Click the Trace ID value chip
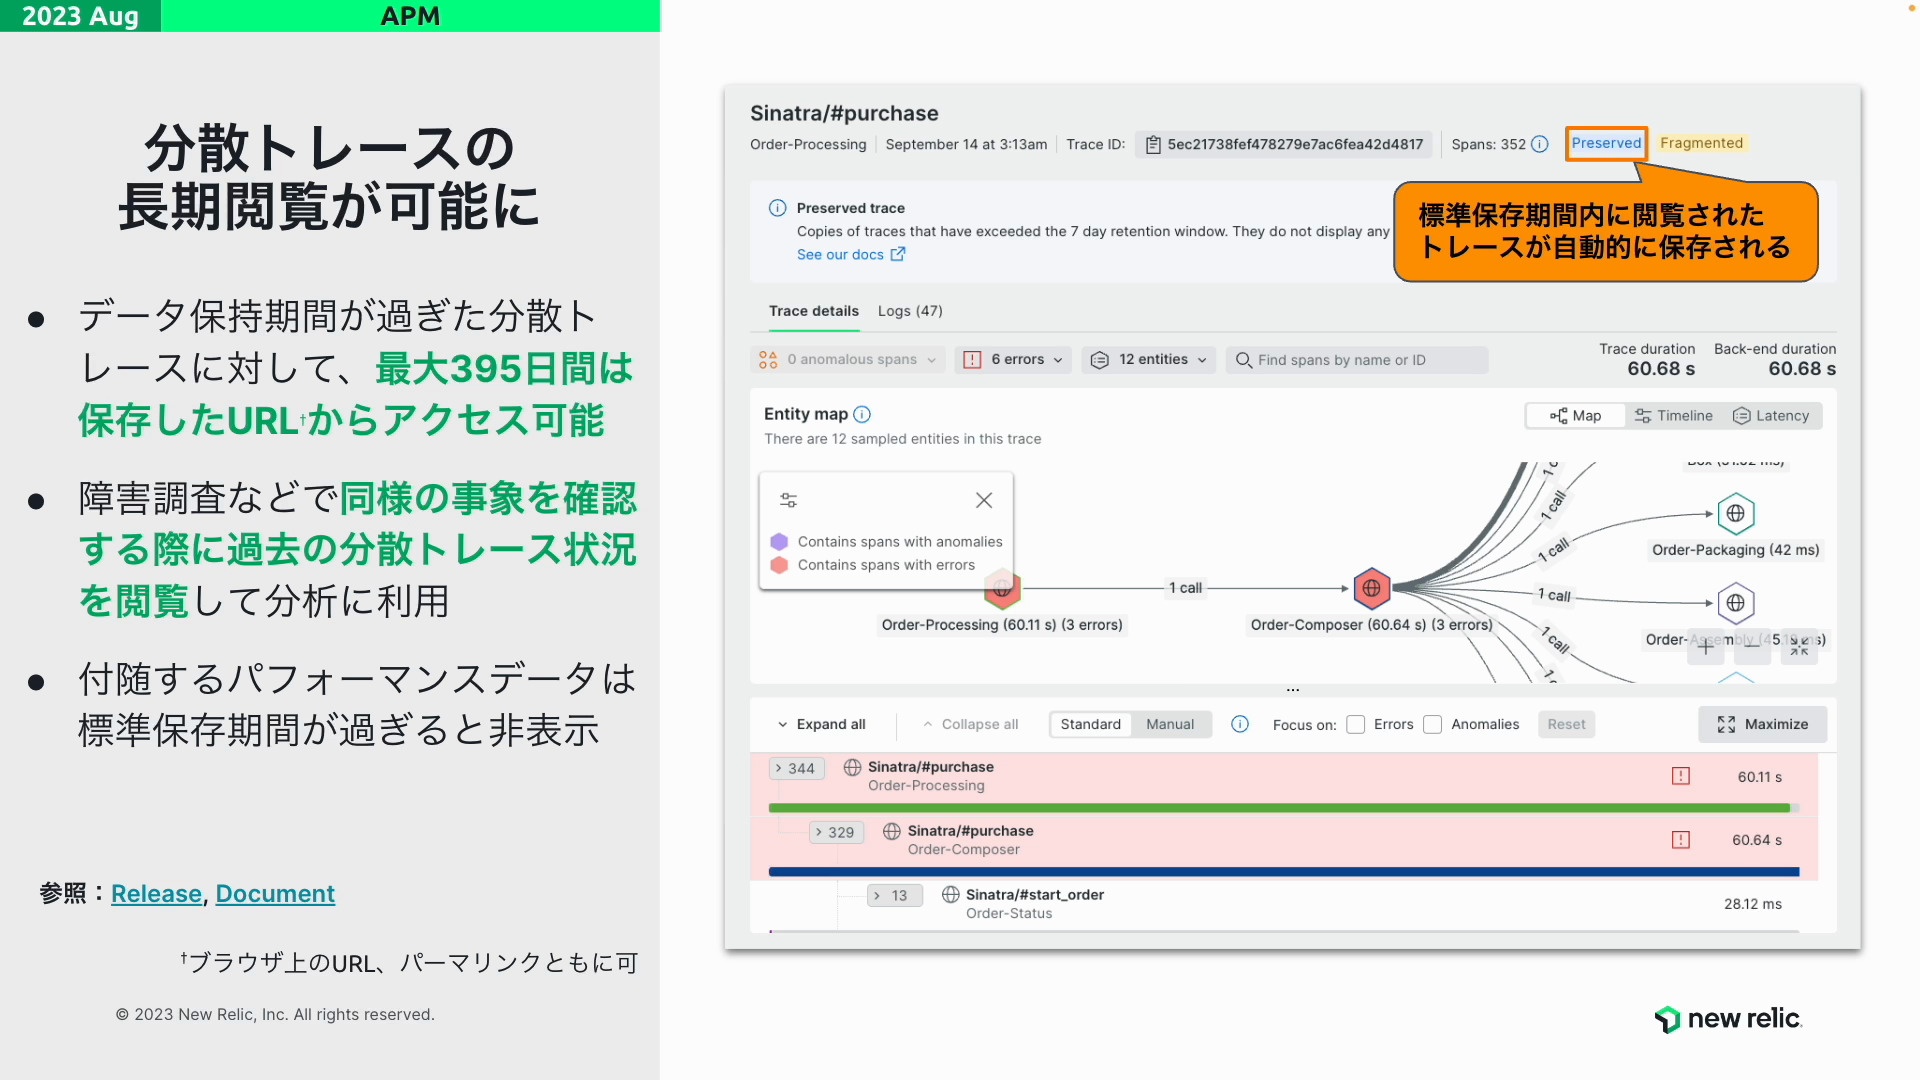This screenshot has width=1920, height=1080. [x=1284, y=145]
